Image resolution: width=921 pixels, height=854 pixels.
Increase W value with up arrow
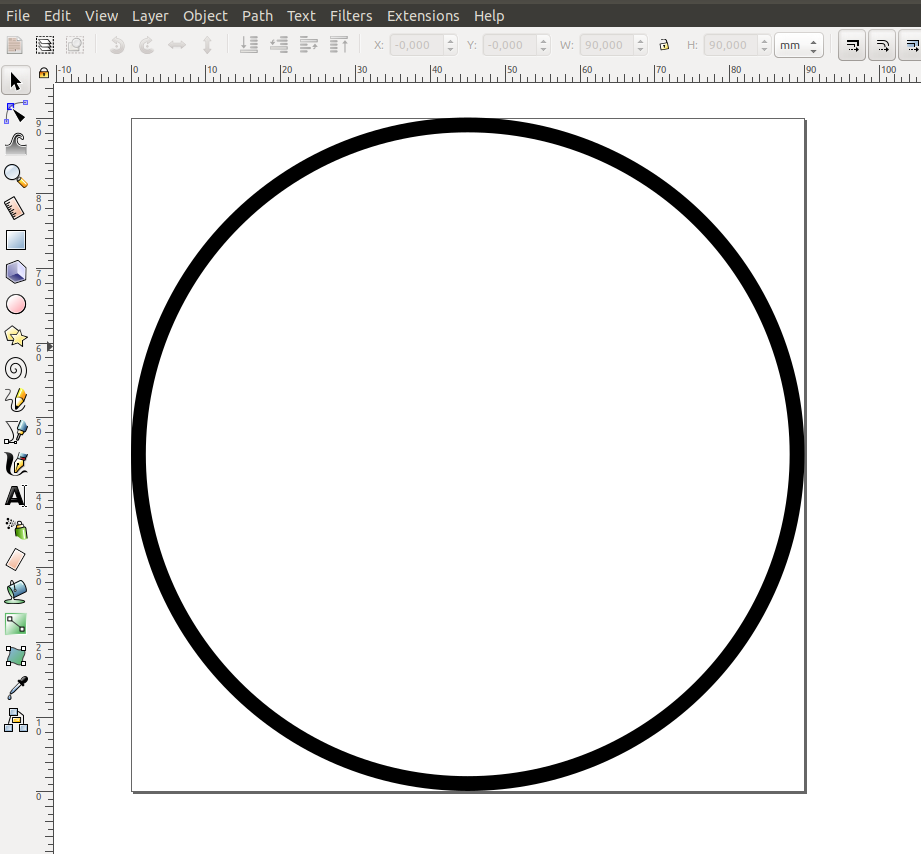point(641,41)
